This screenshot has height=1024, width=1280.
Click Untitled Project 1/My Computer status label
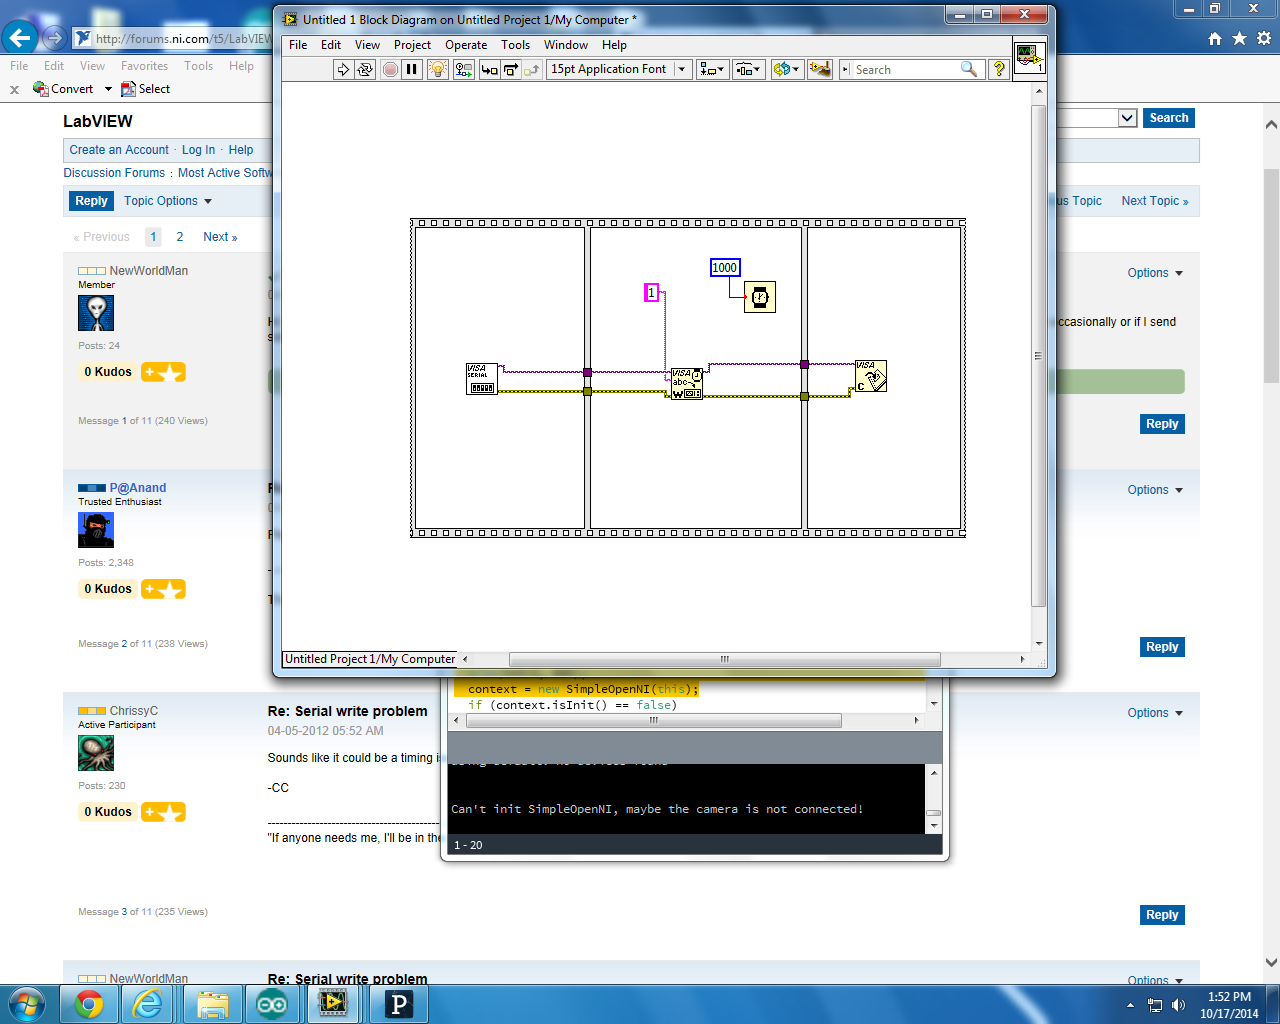[x=370, y=659]
